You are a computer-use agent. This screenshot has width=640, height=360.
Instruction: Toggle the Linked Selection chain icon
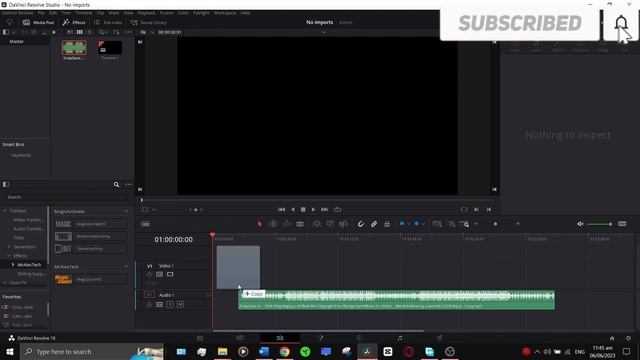[x=374, y=224]
